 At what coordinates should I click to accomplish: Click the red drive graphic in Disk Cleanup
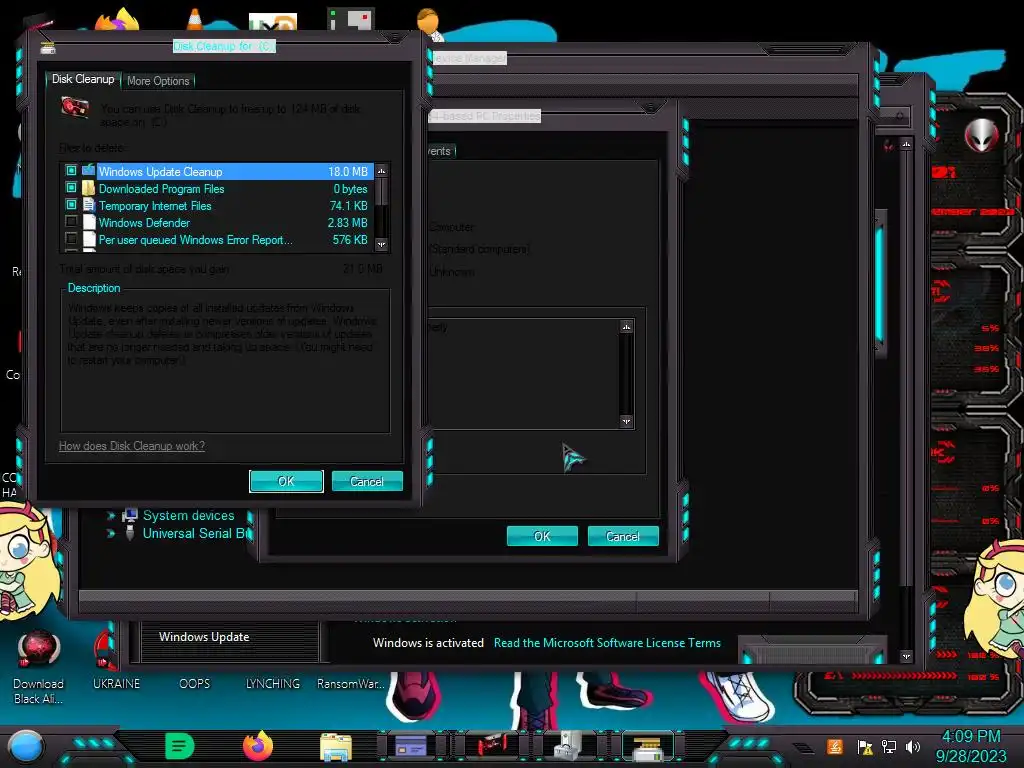point(74,108)
